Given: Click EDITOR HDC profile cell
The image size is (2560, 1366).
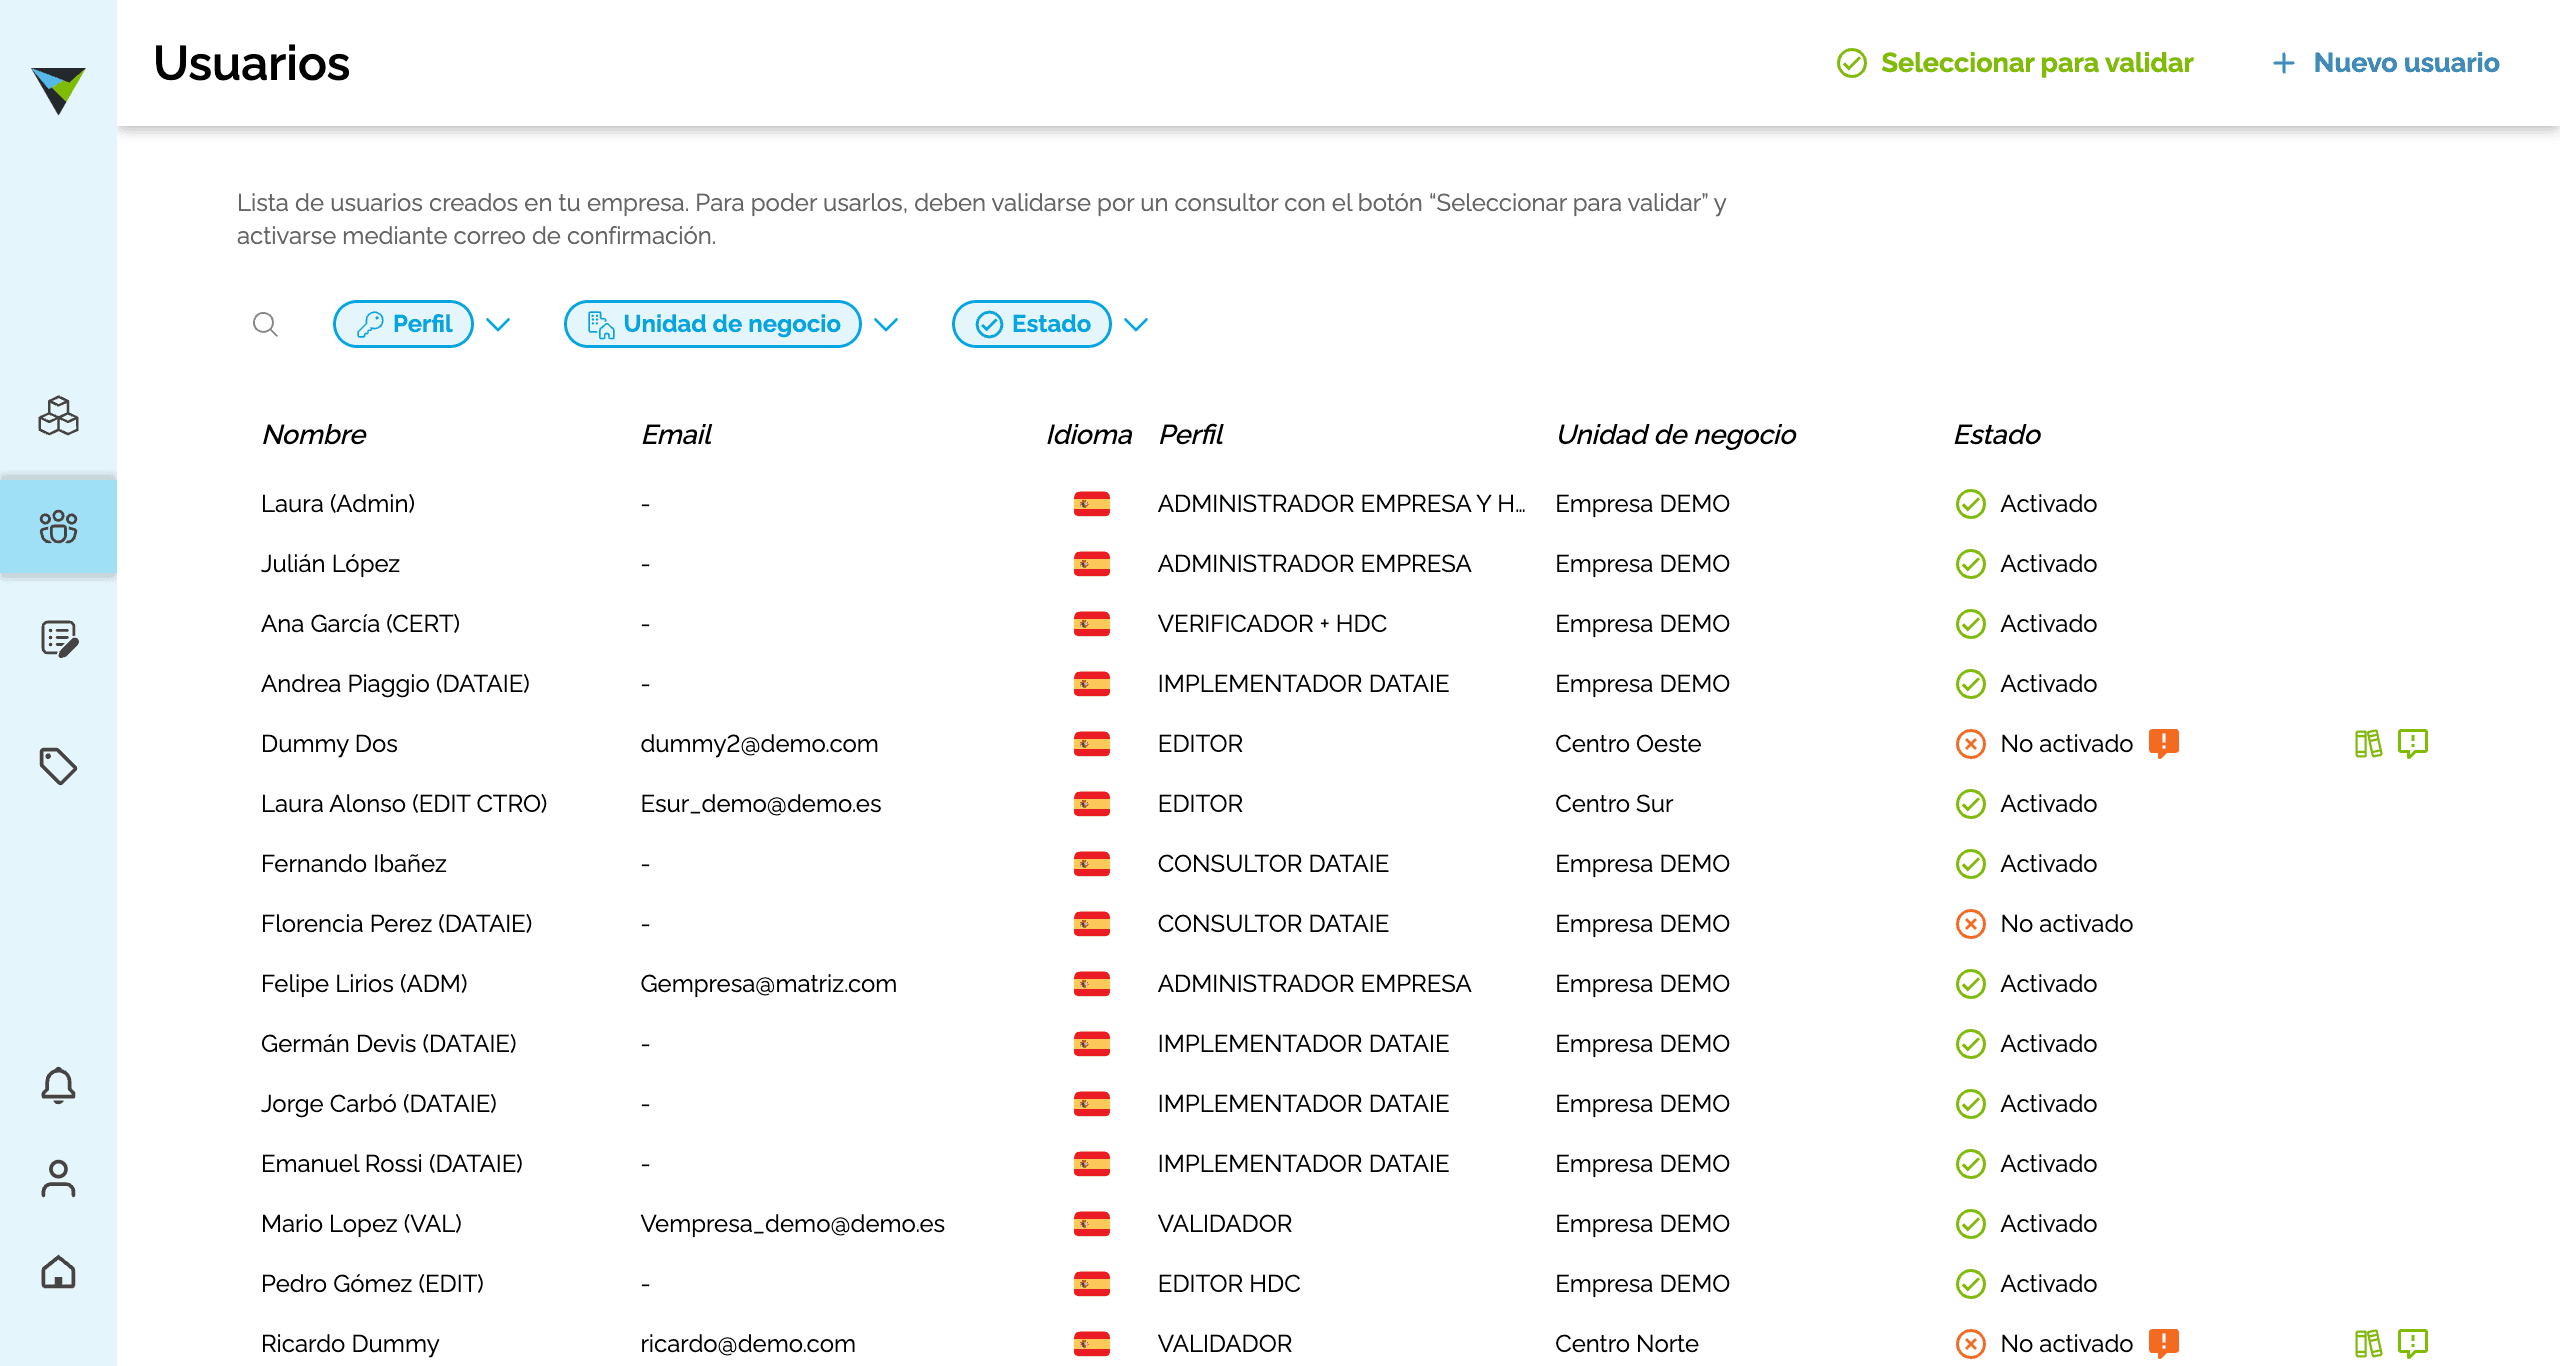Looking at the screenshot, I should (1229, 1283).
